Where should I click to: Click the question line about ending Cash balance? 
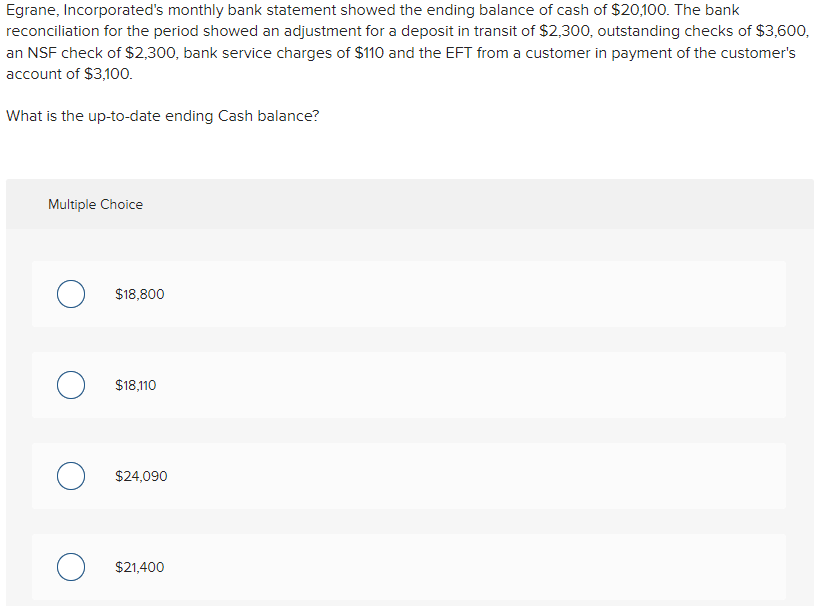click(162, 115)
